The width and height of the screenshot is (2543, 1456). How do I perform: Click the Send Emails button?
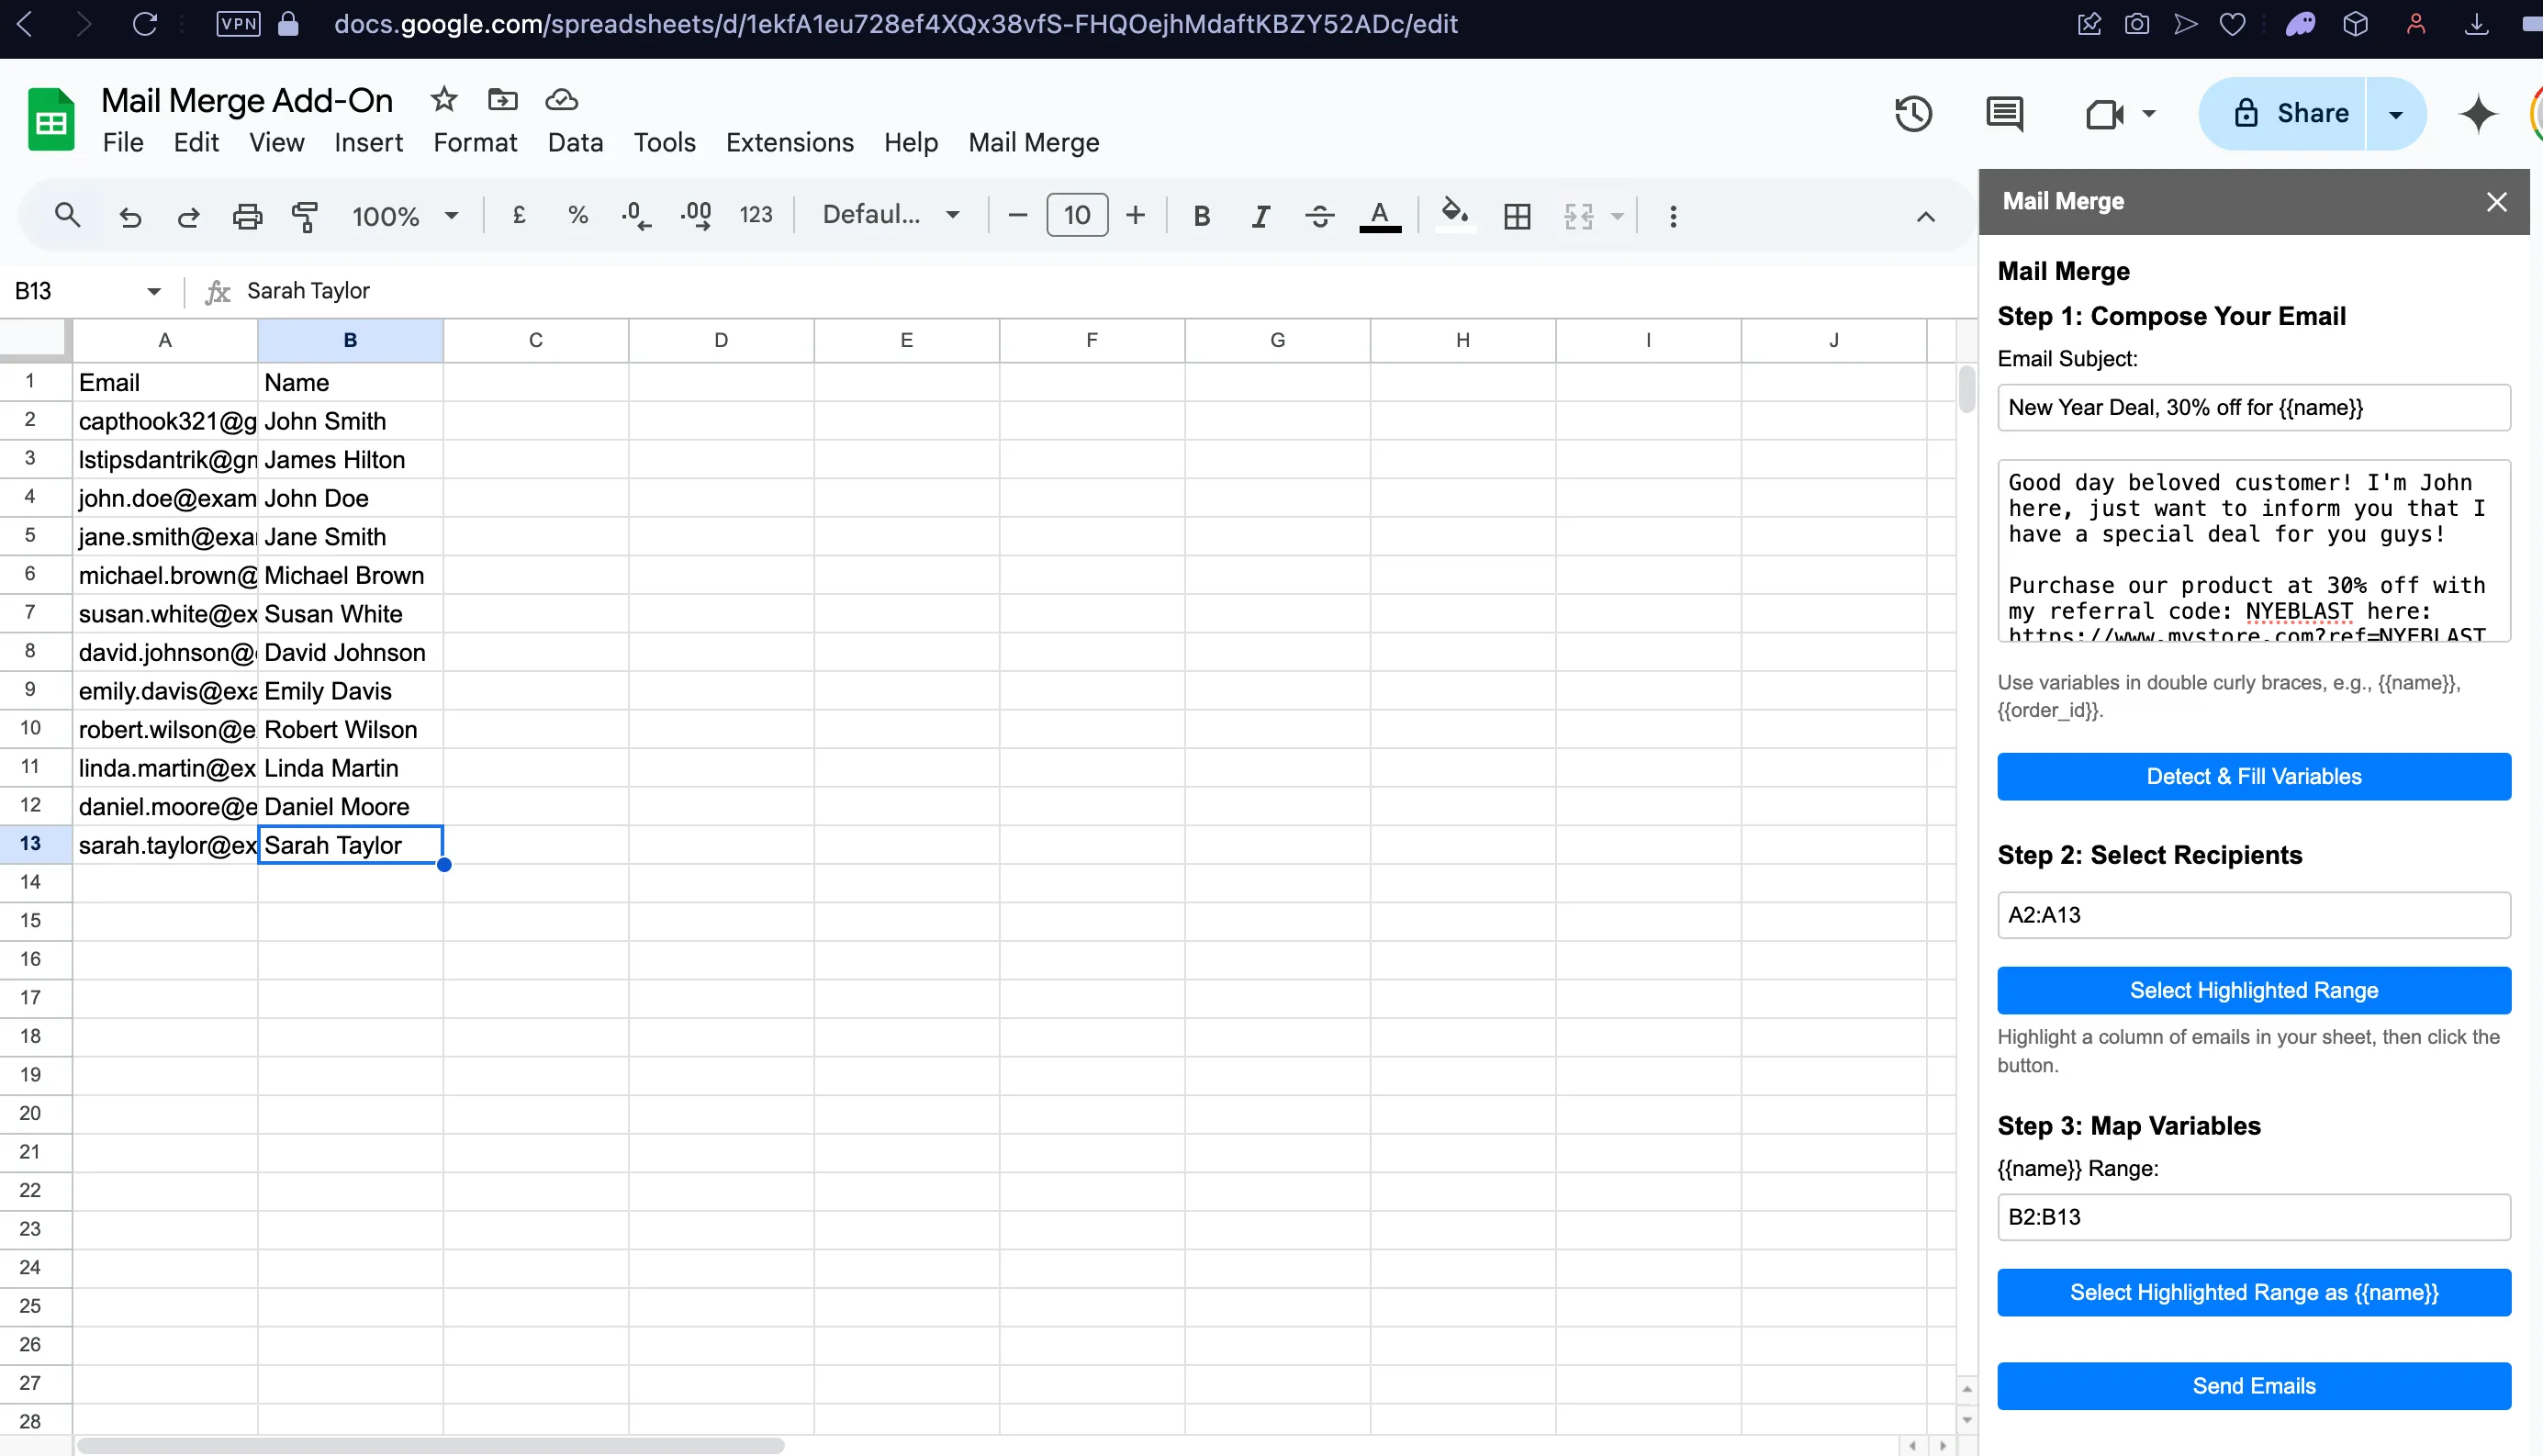[2253, 1385]
